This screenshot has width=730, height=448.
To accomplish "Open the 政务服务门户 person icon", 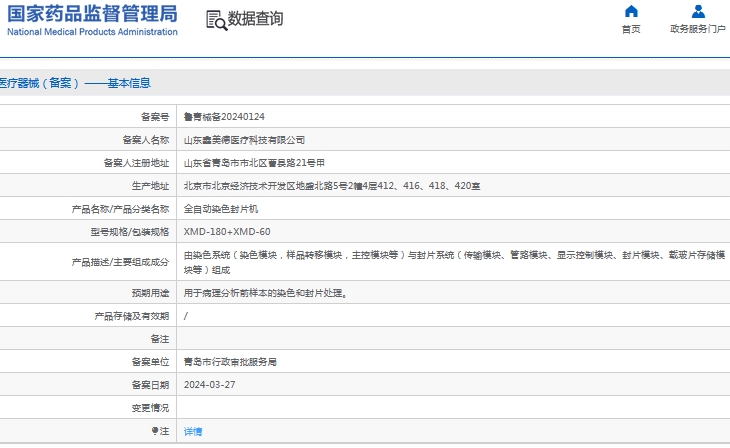I will 698,11.
